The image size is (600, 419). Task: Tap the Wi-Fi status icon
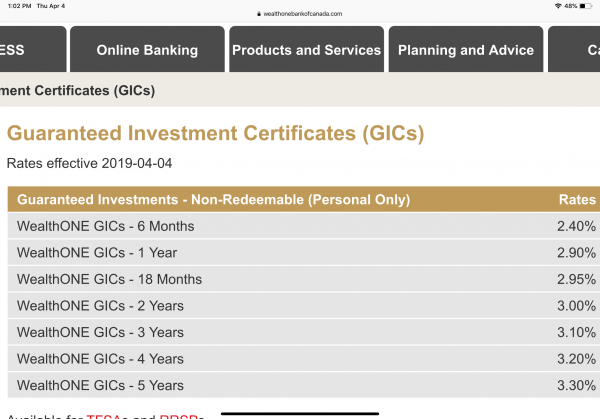click(x=557, y=6)
